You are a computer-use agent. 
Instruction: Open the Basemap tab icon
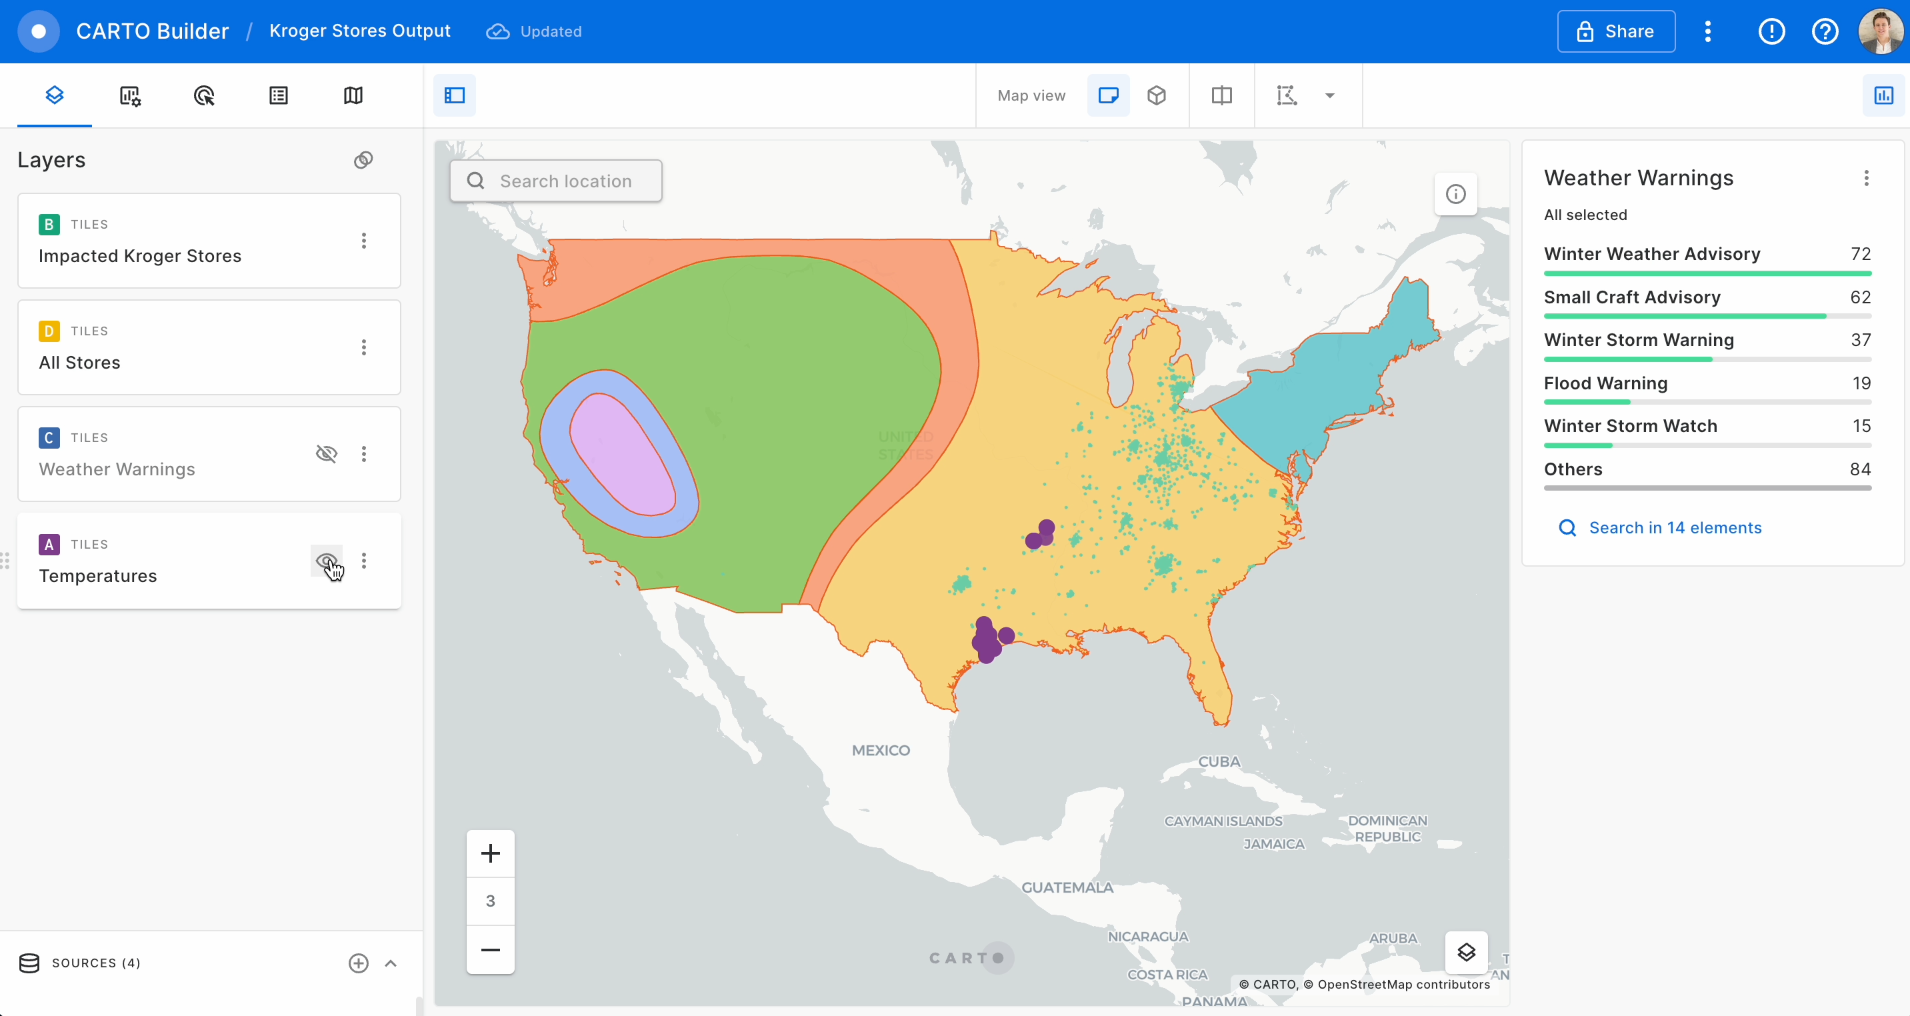coord(353,95)
